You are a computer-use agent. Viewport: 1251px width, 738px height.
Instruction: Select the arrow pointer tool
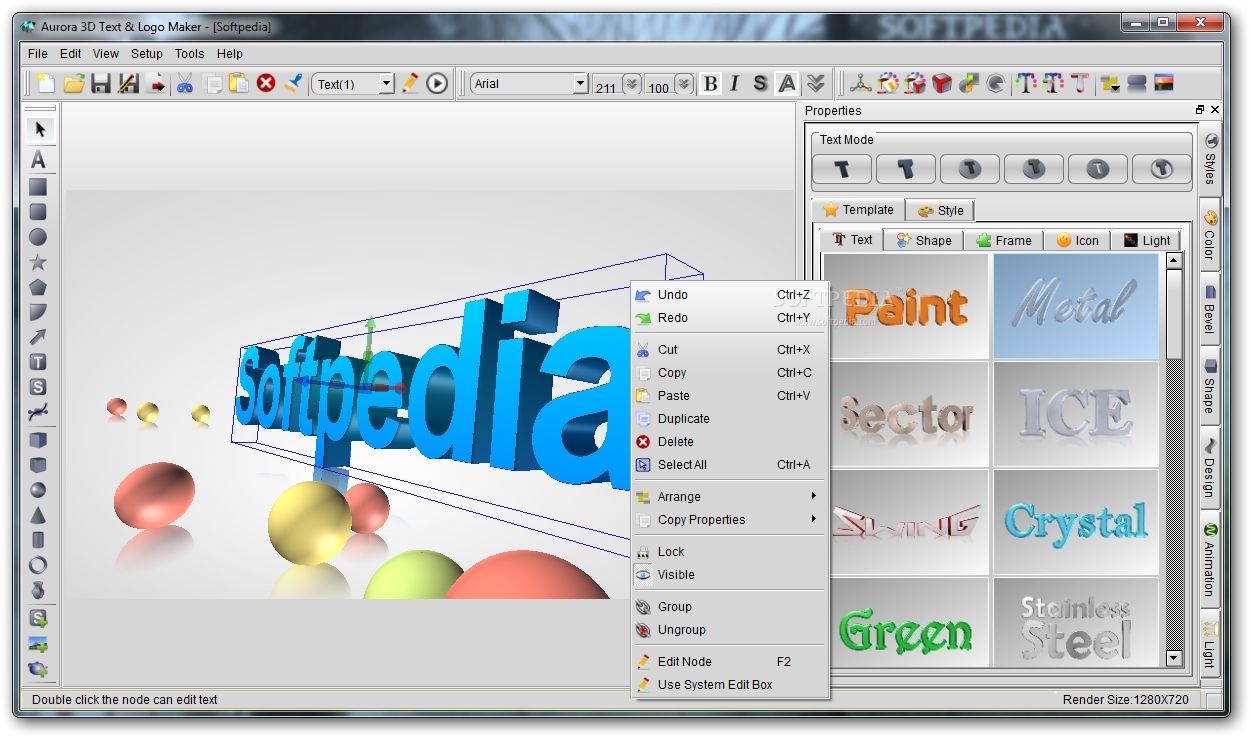pos(38,129)
